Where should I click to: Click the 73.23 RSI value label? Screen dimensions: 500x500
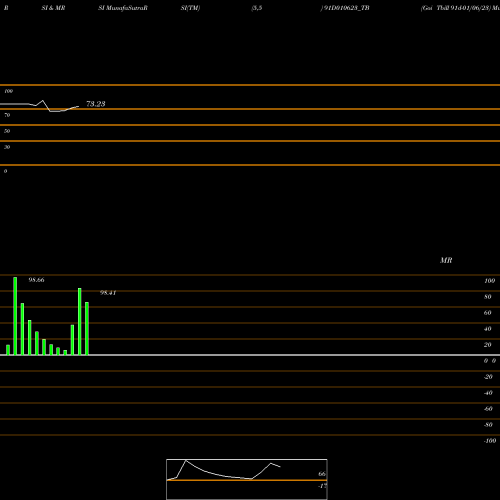click(x=96, y=104)
